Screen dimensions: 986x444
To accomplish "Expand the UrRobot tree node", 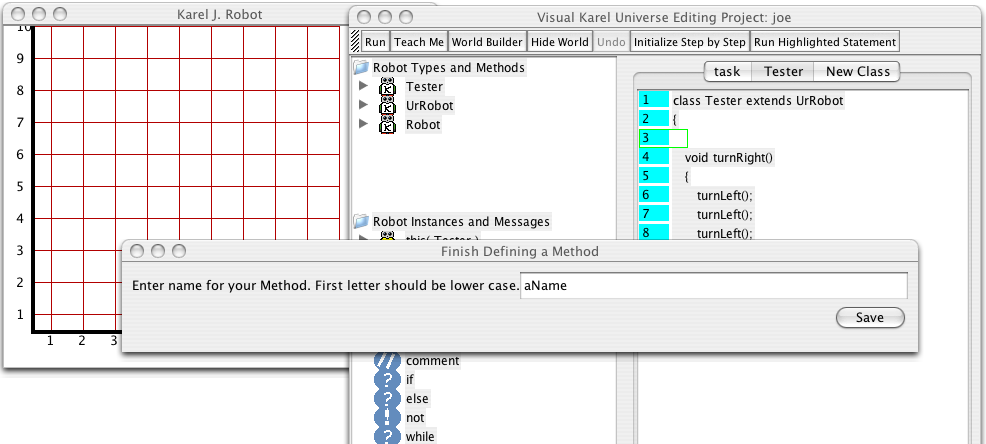I will click(x=364, y=106).
